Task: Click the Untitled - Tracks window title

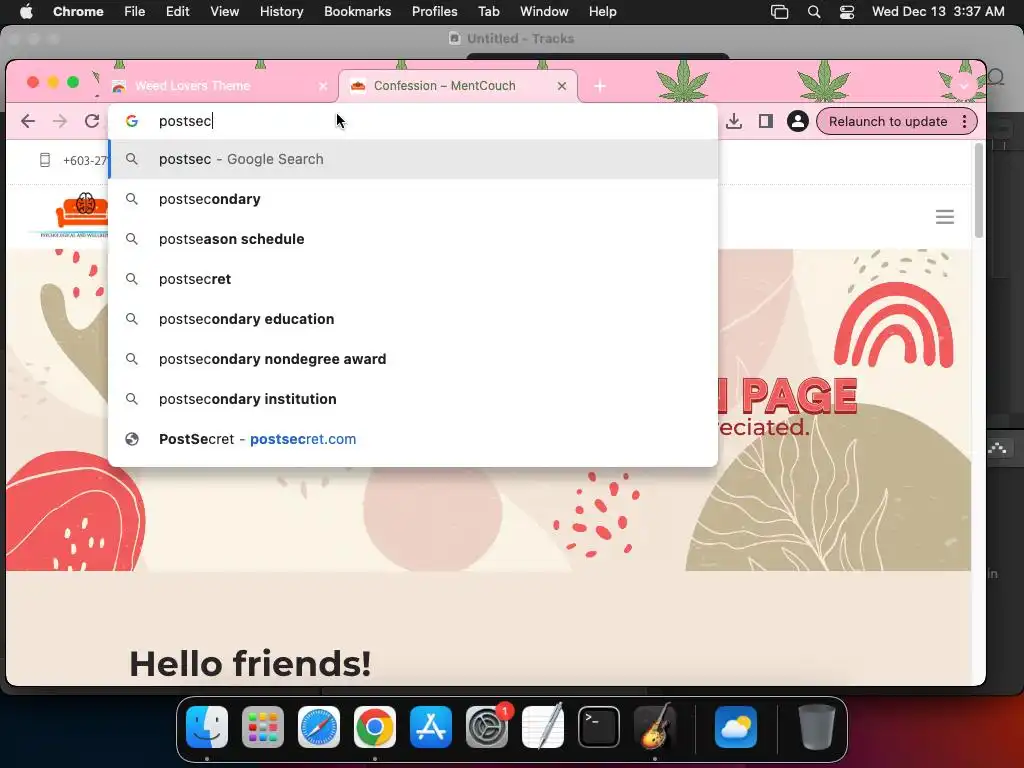Action: (520, 39)
